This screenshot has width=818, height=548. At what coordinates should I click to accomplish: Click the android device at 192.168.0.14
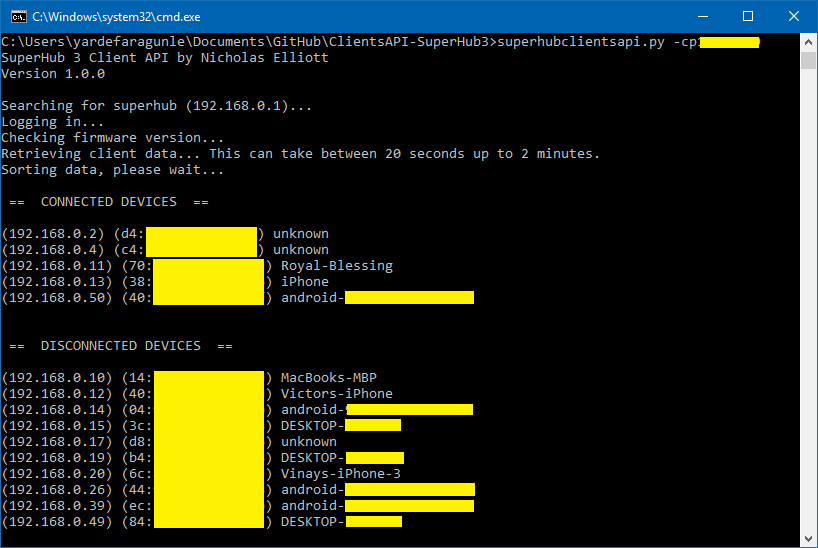[x=377, y=410]
